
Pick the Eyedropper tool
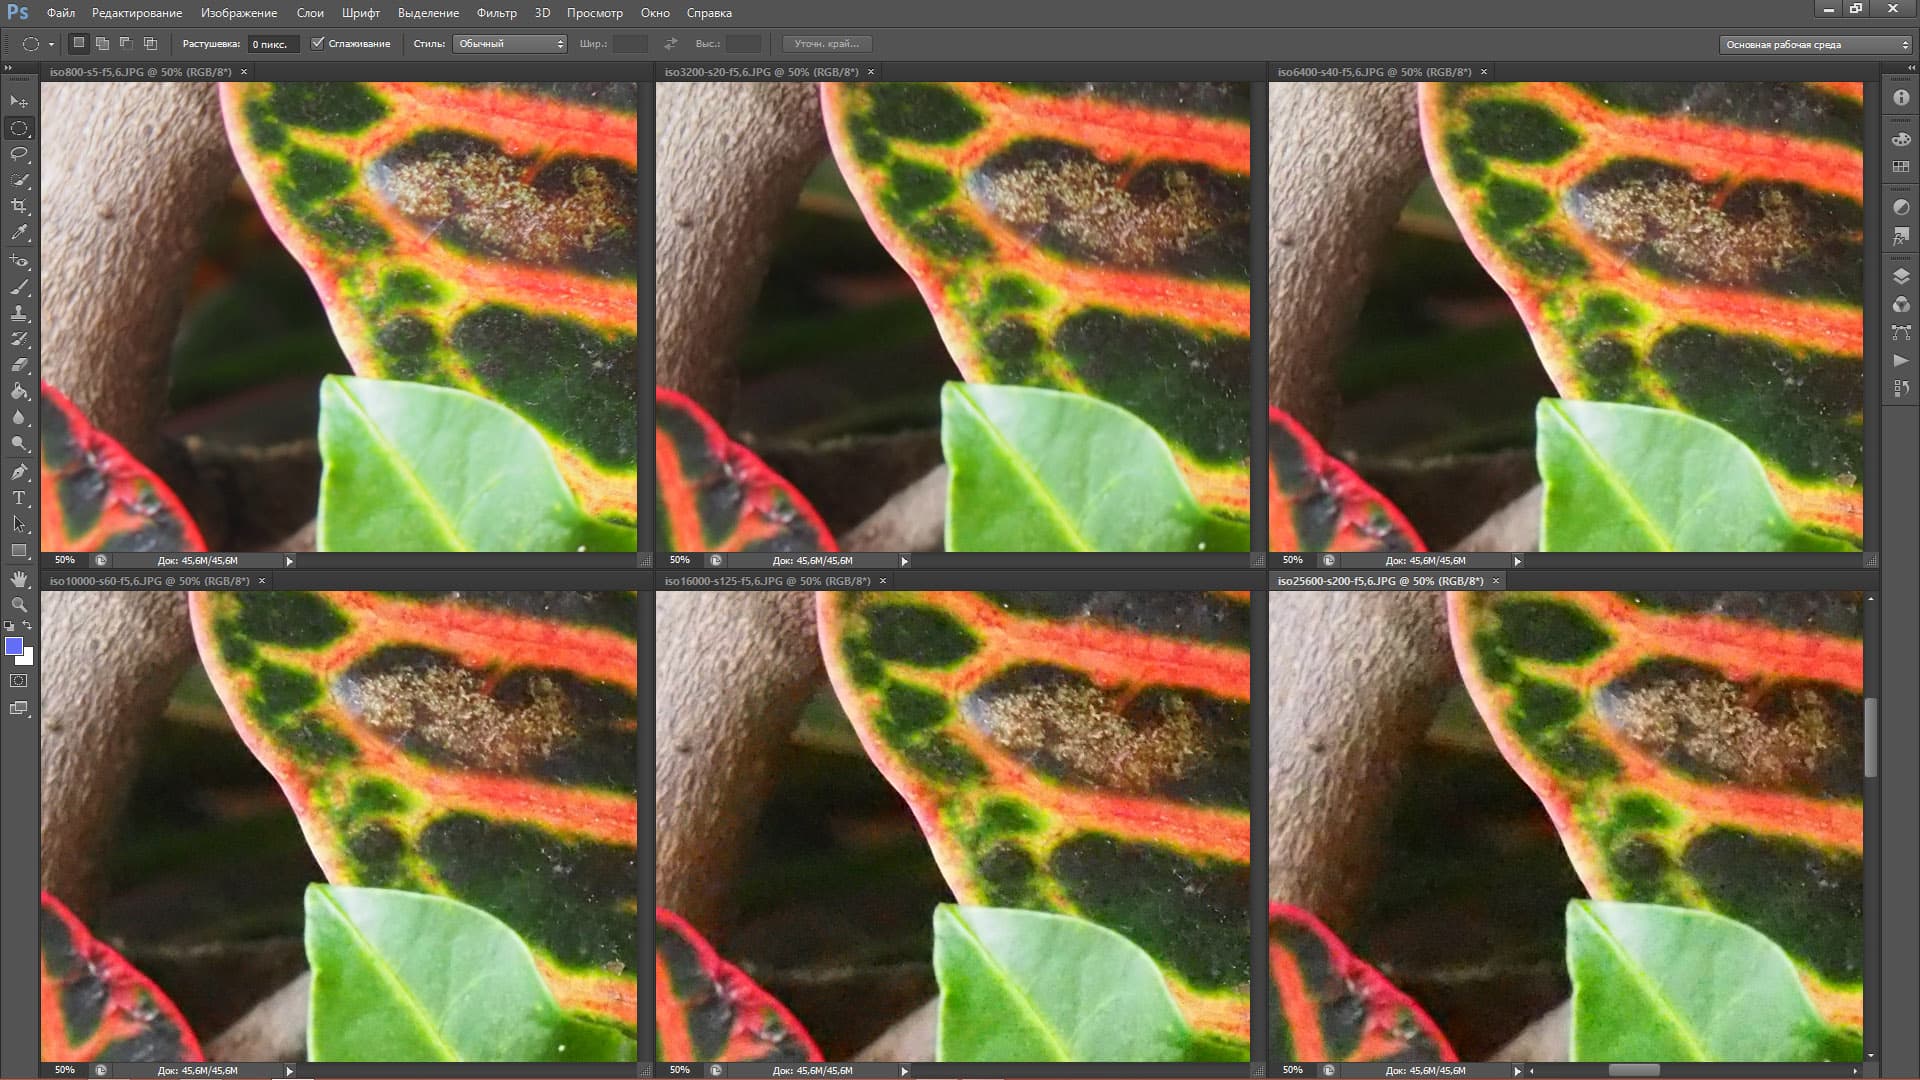tap(19, 232)
